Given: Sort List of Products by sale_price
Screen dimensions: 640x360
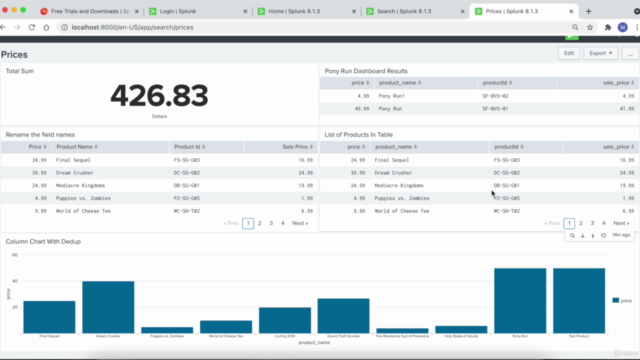Looking at the screenshot, I should coord(618,147).
